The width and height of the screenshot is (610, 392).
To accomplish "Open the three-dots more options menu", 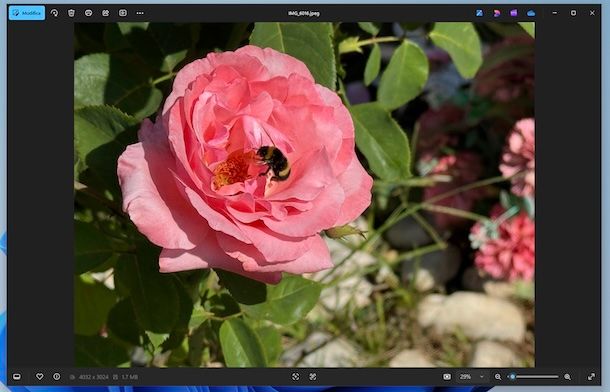I will pyautogui.click(x=140, y=13).
